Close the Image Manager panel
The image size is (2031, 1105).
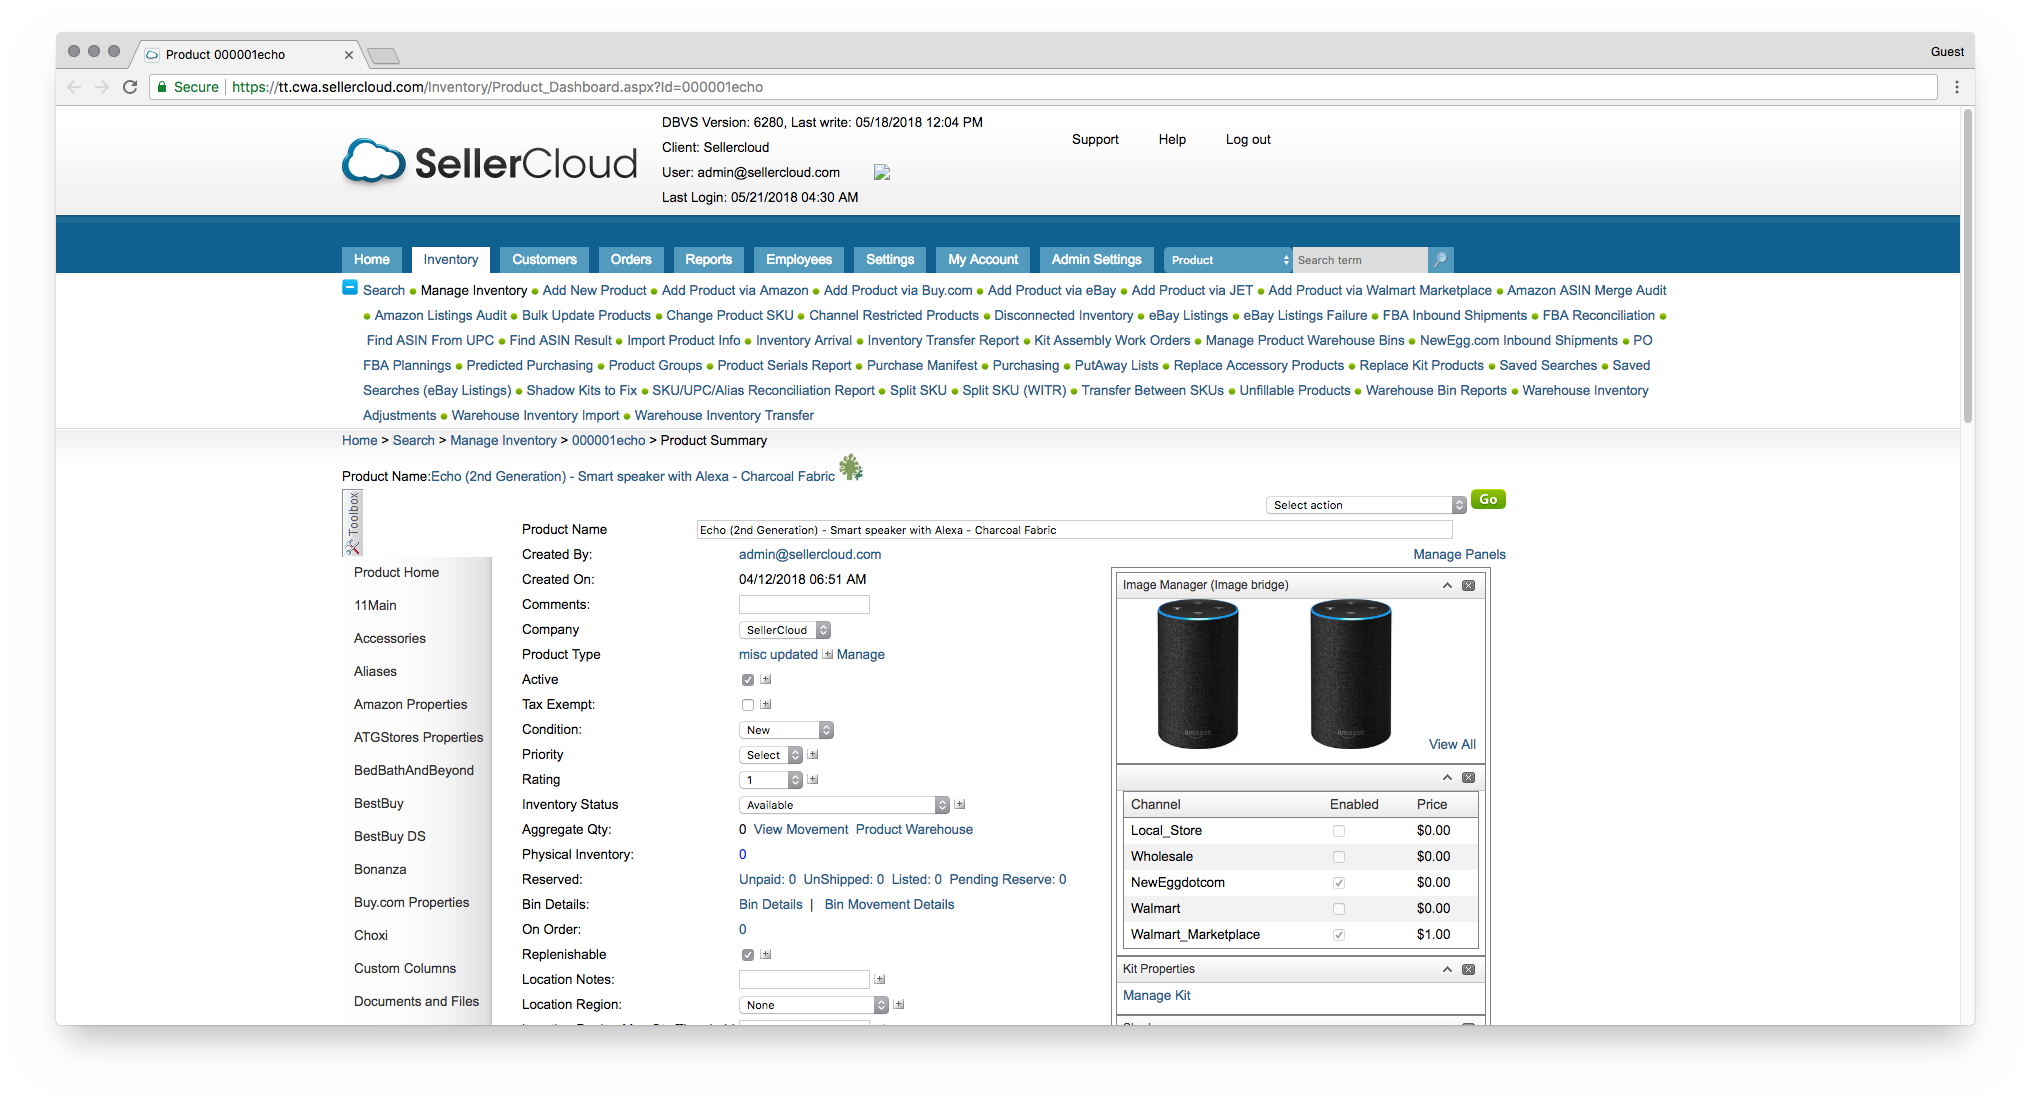coord(1469,585)
